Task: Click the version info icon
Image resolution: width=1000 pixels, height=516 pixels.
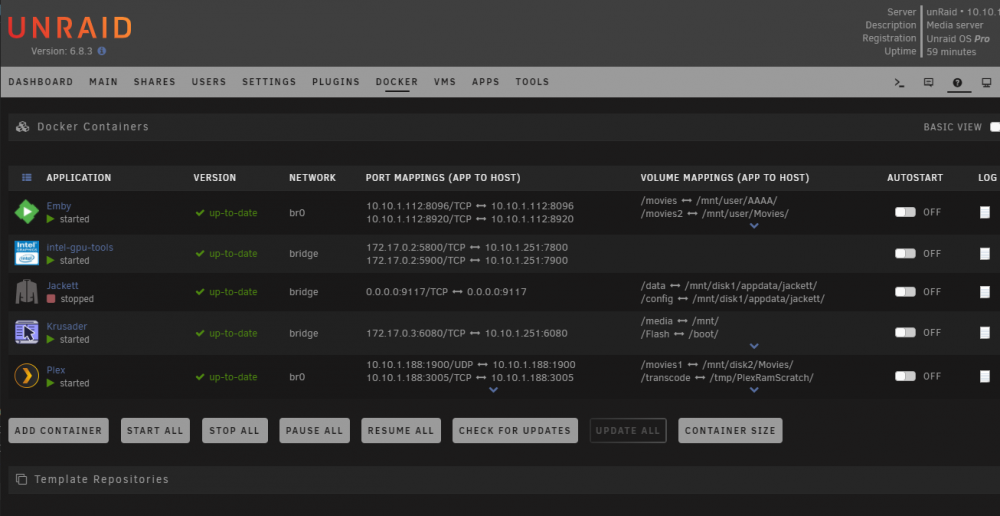Action: [101, 51]
